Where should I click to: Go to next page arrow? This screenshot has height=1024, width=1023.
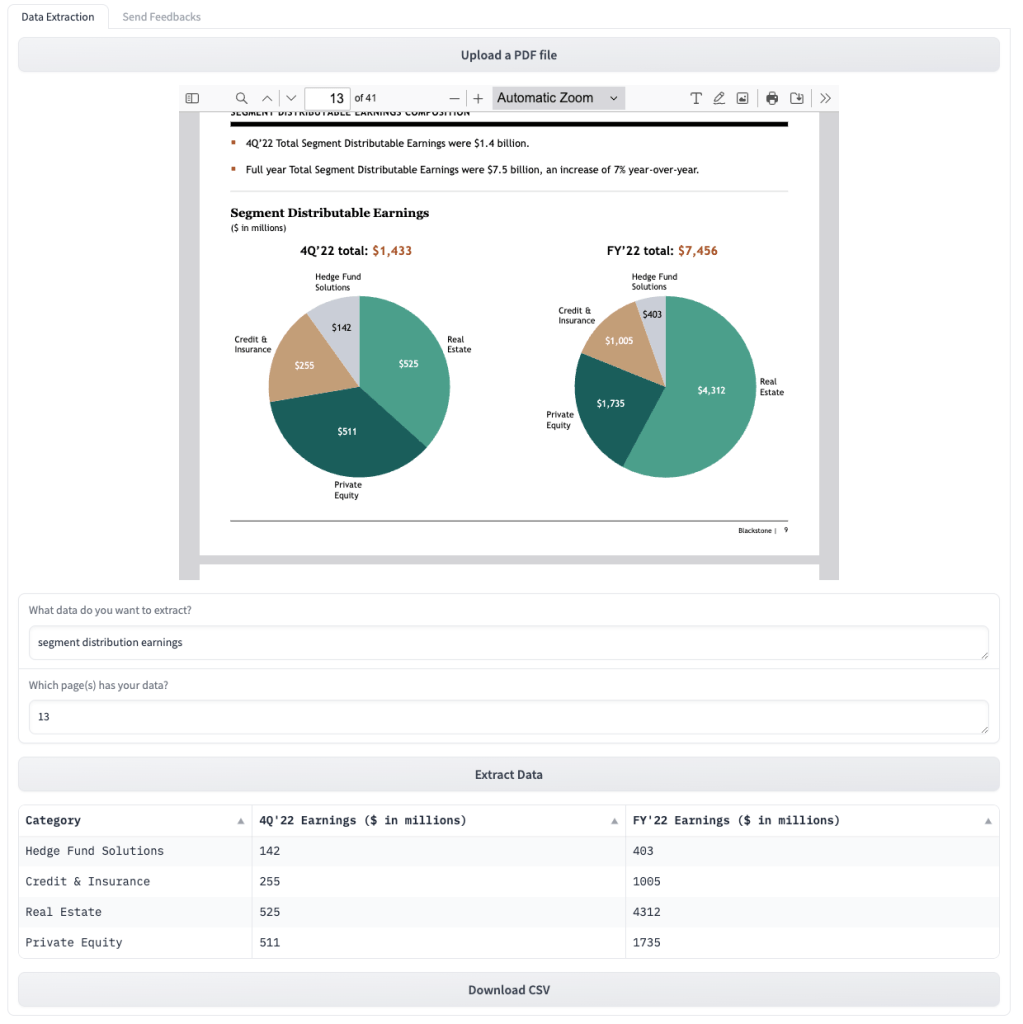click(291, 98)
